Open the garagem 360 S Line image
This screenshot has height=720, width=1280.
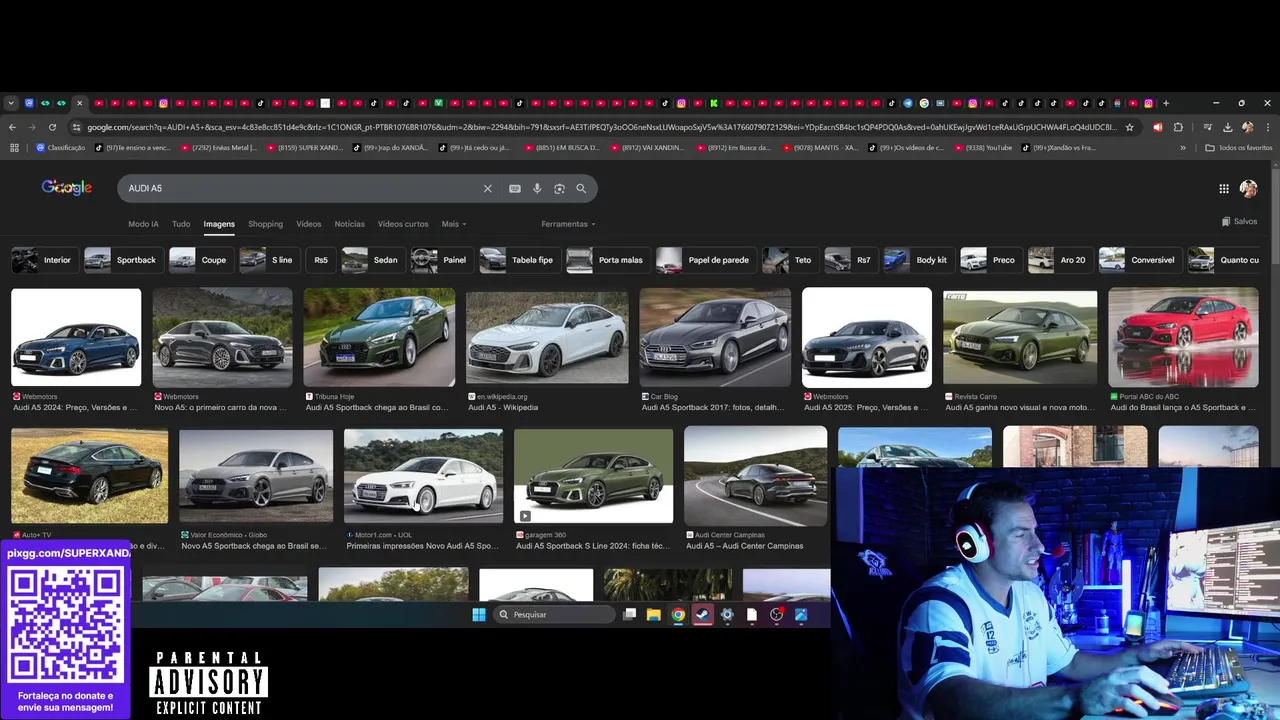point(594,476)
